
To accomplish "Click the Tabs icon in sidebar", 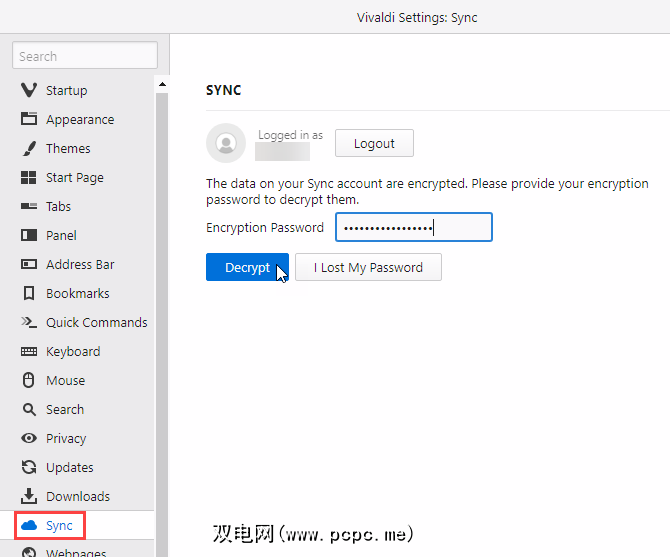I will click(29, 206).
